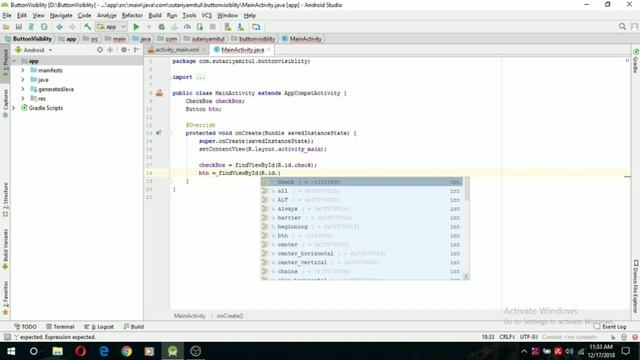Open the Event Log
Image resolution: width=640 pixels, height=360 pixels.
[x=610, y=327]
